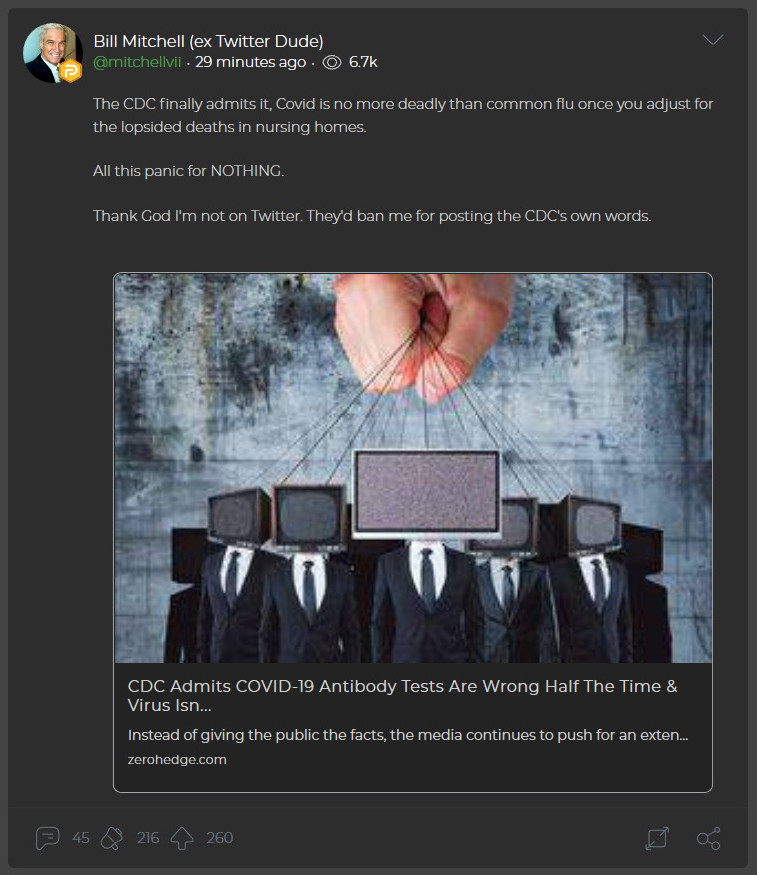Expand the post options chevron
The image size is (757, 875).
click(x=713, y=40)
